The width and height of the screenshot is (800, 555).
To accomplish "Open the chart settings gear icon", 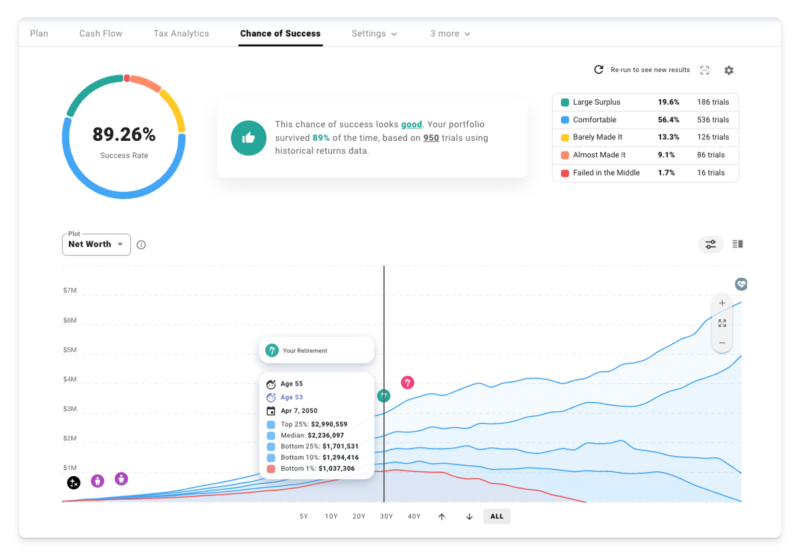I will coord(729,70).
